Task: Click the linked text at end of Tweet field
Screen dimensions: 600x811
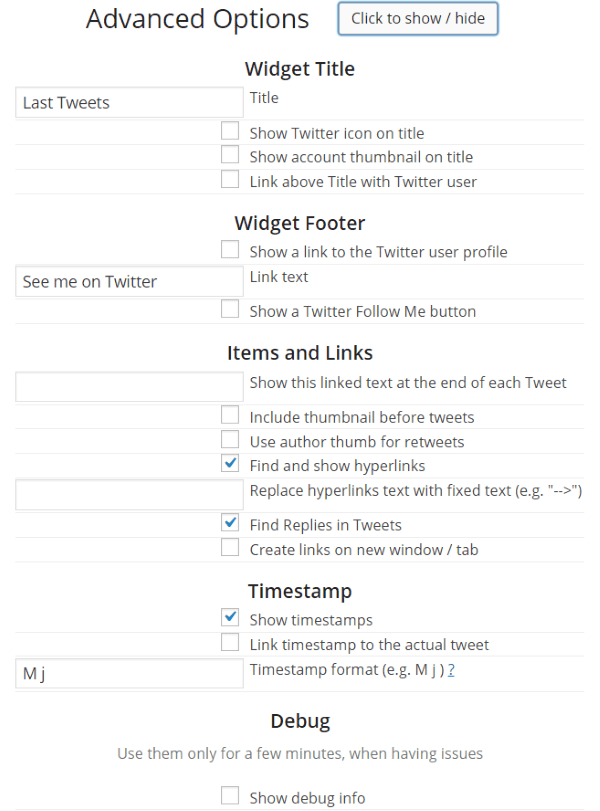Action: [128, 386]
